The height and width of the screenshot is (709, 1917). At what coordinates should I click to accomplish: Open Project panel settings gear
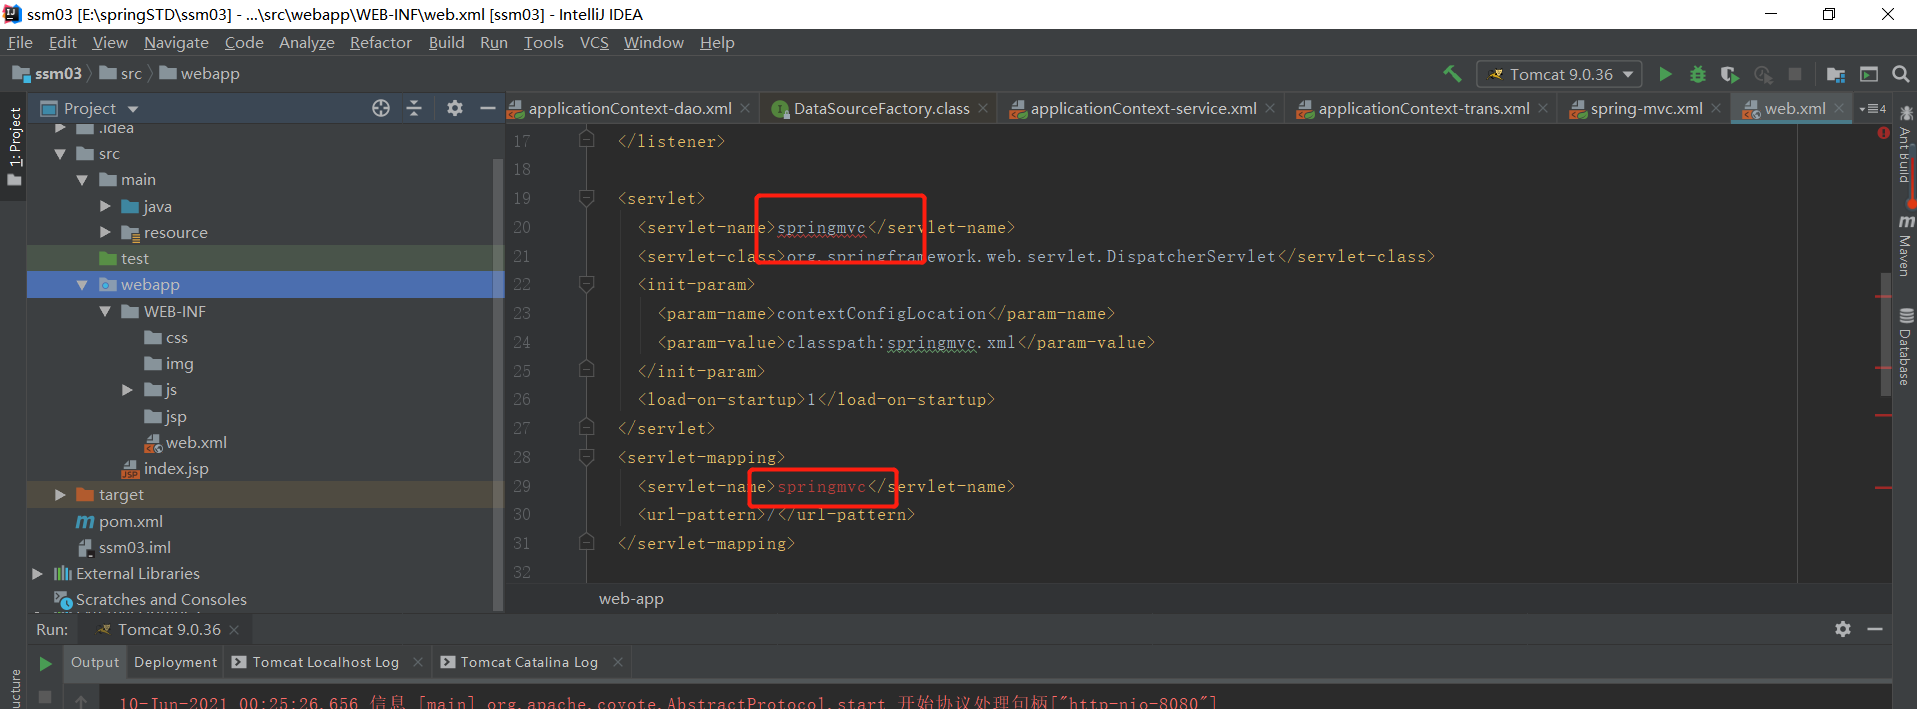tap(455, 108)
